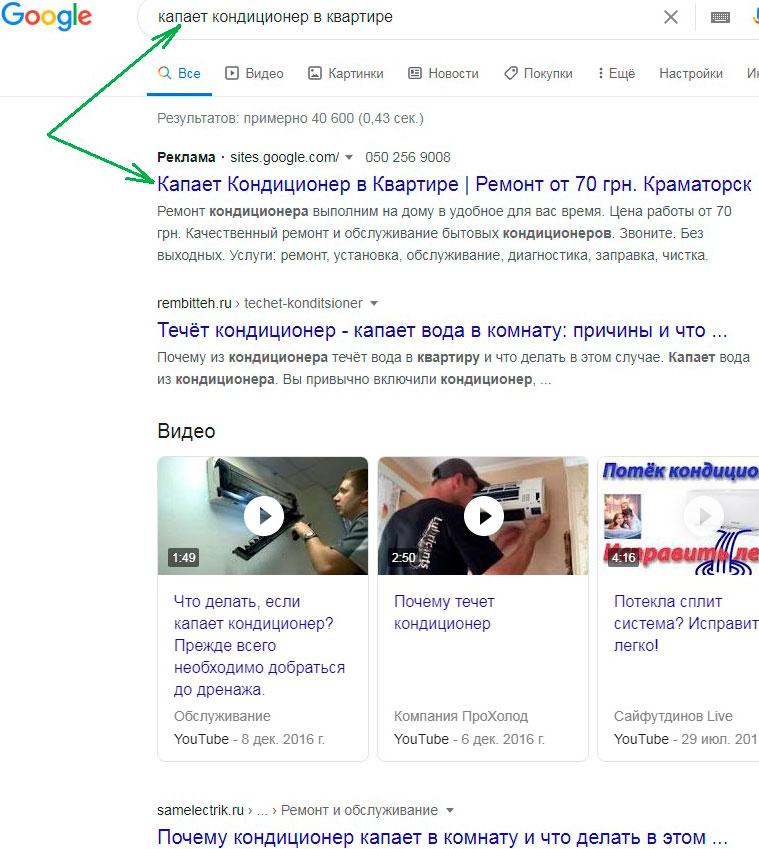
Task: Click inside the search input field
Action: 400,17
